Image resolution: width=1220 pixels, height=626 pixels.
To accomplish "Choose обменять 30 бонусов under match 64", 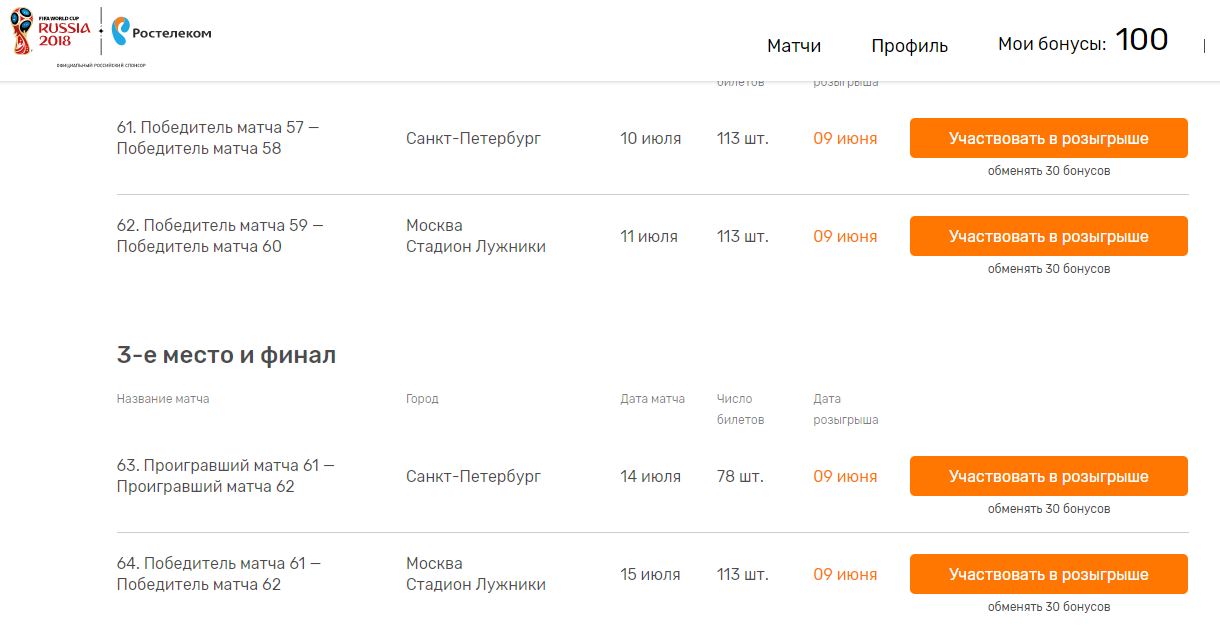I will [1048, 607].
